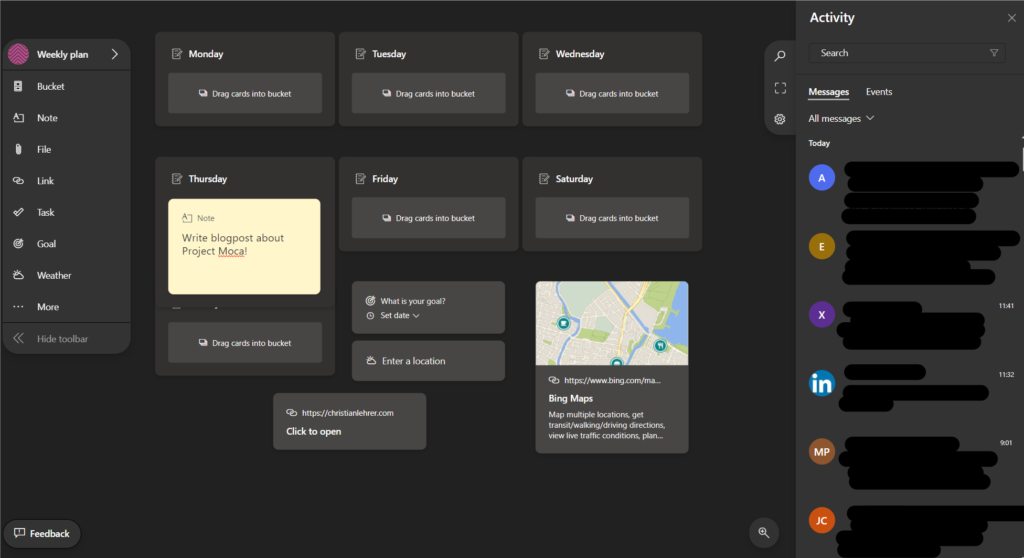Click Saturday's Drag cards into bucket area
Image resolution: width=1024 pixels, height=558 pixels.
(612, 218)
